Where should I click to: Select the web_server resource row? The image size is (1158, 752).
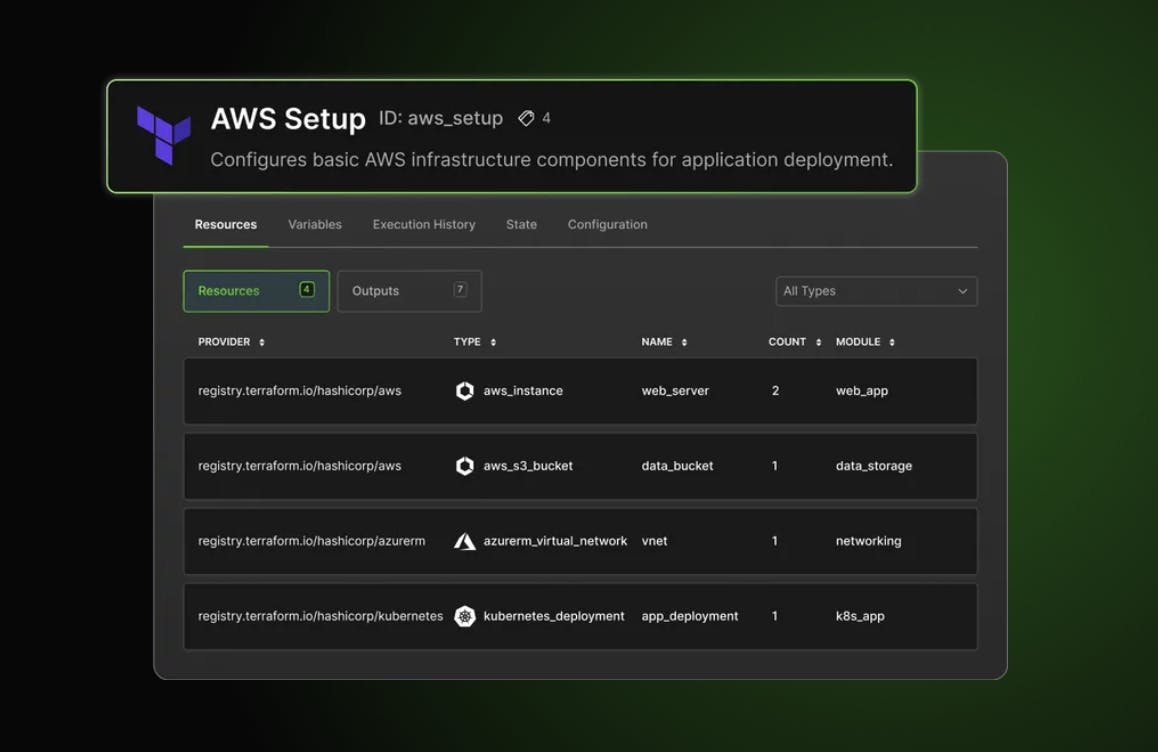(x=580, y=391)
